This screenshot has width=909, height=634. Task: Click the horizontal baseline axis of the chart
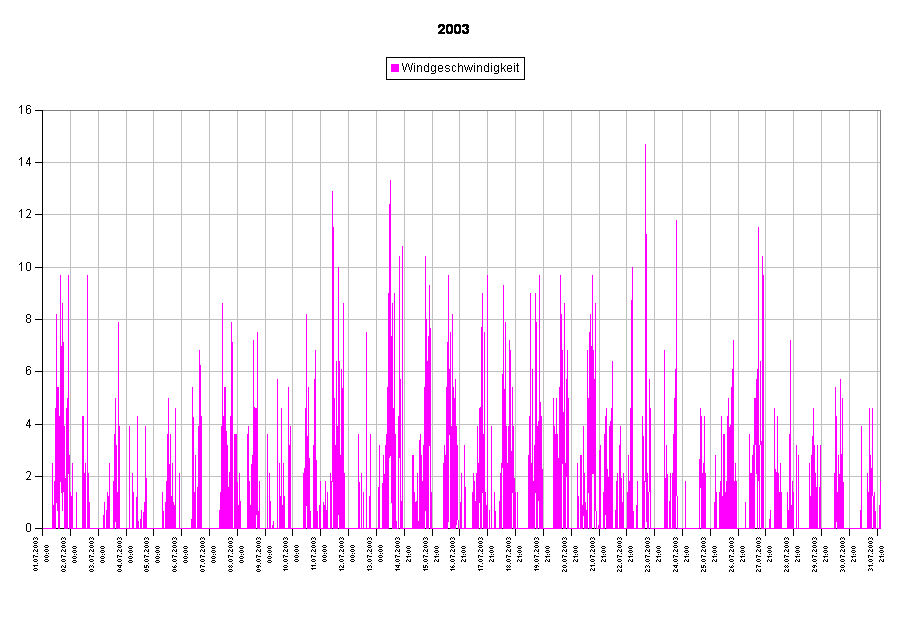tap(460, 528)
